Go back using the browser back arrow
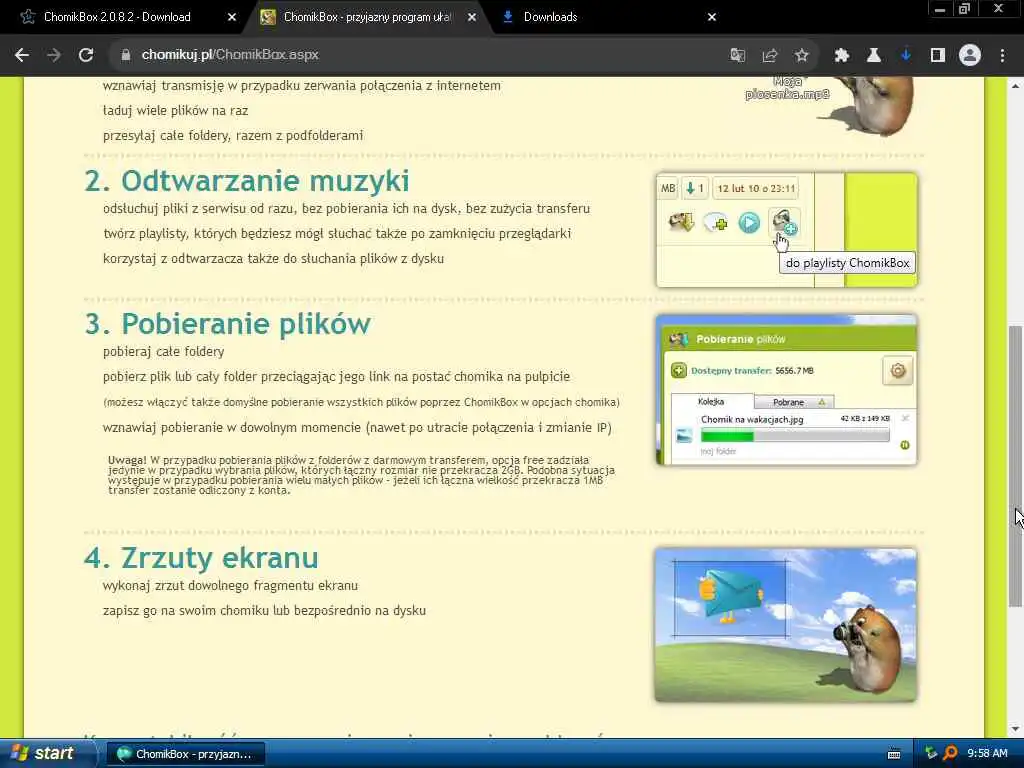The width and height of the screenshot is (1024, 768). [22, 56]
